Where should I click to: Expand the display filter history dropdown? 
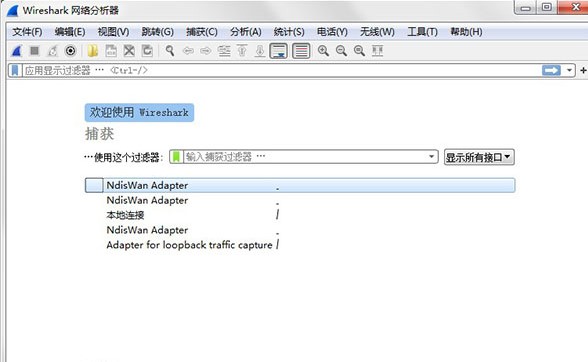pos(569,70)
